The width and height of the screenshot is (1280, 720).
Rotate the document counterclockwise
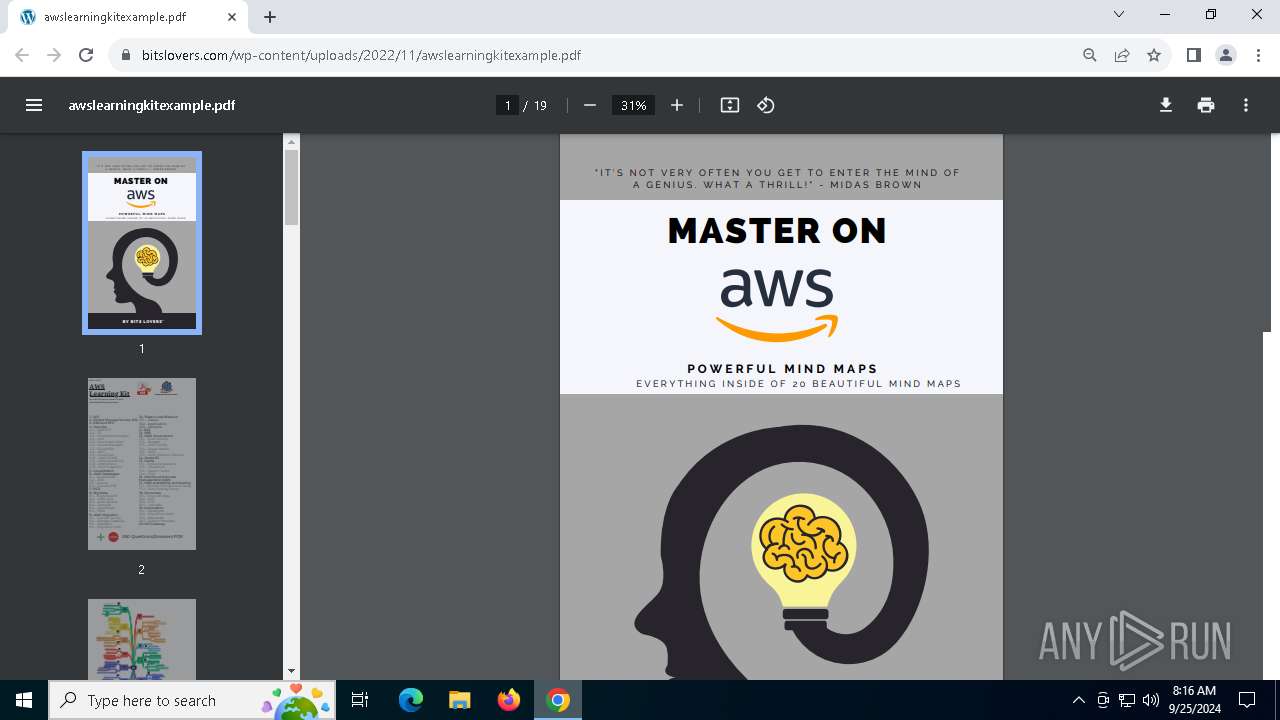coord(766,105)
